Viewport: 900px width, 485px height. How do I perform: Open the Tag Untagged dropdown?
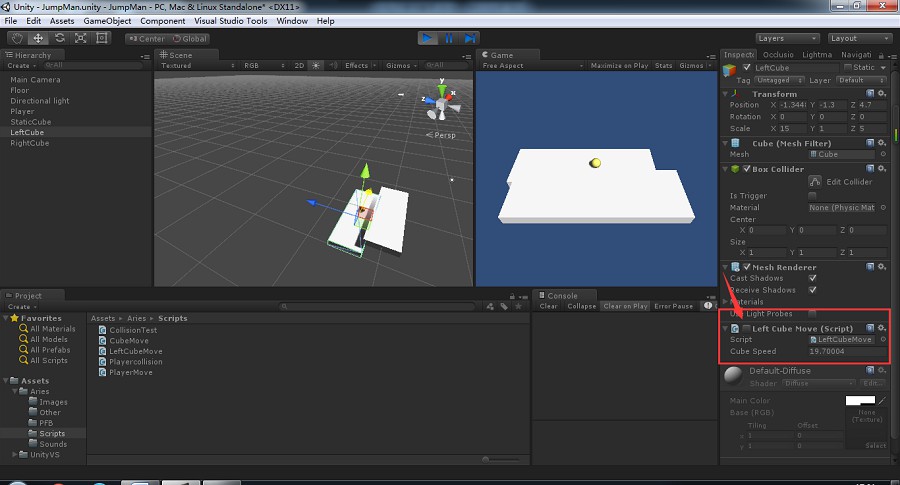tap(779, 80)
